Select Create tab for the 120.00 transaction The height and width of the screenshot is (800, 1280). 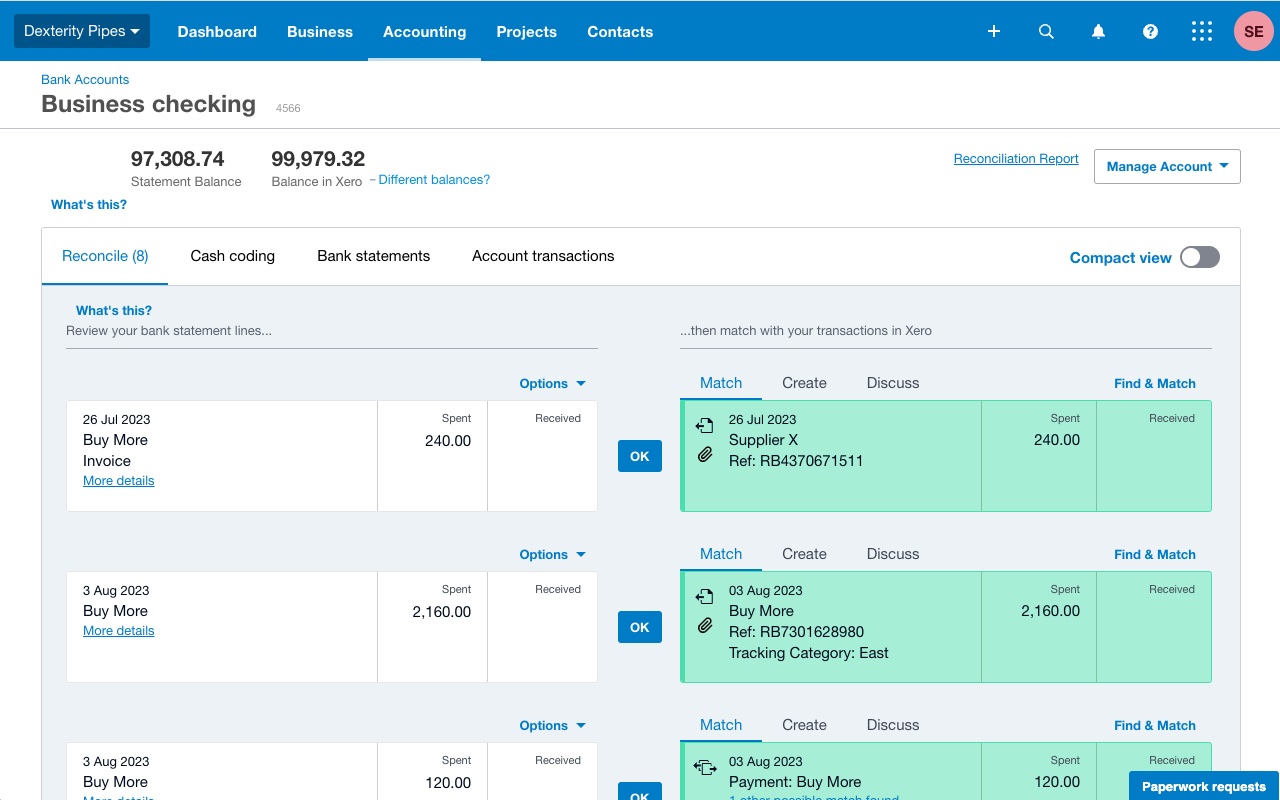tap(804, 725)
